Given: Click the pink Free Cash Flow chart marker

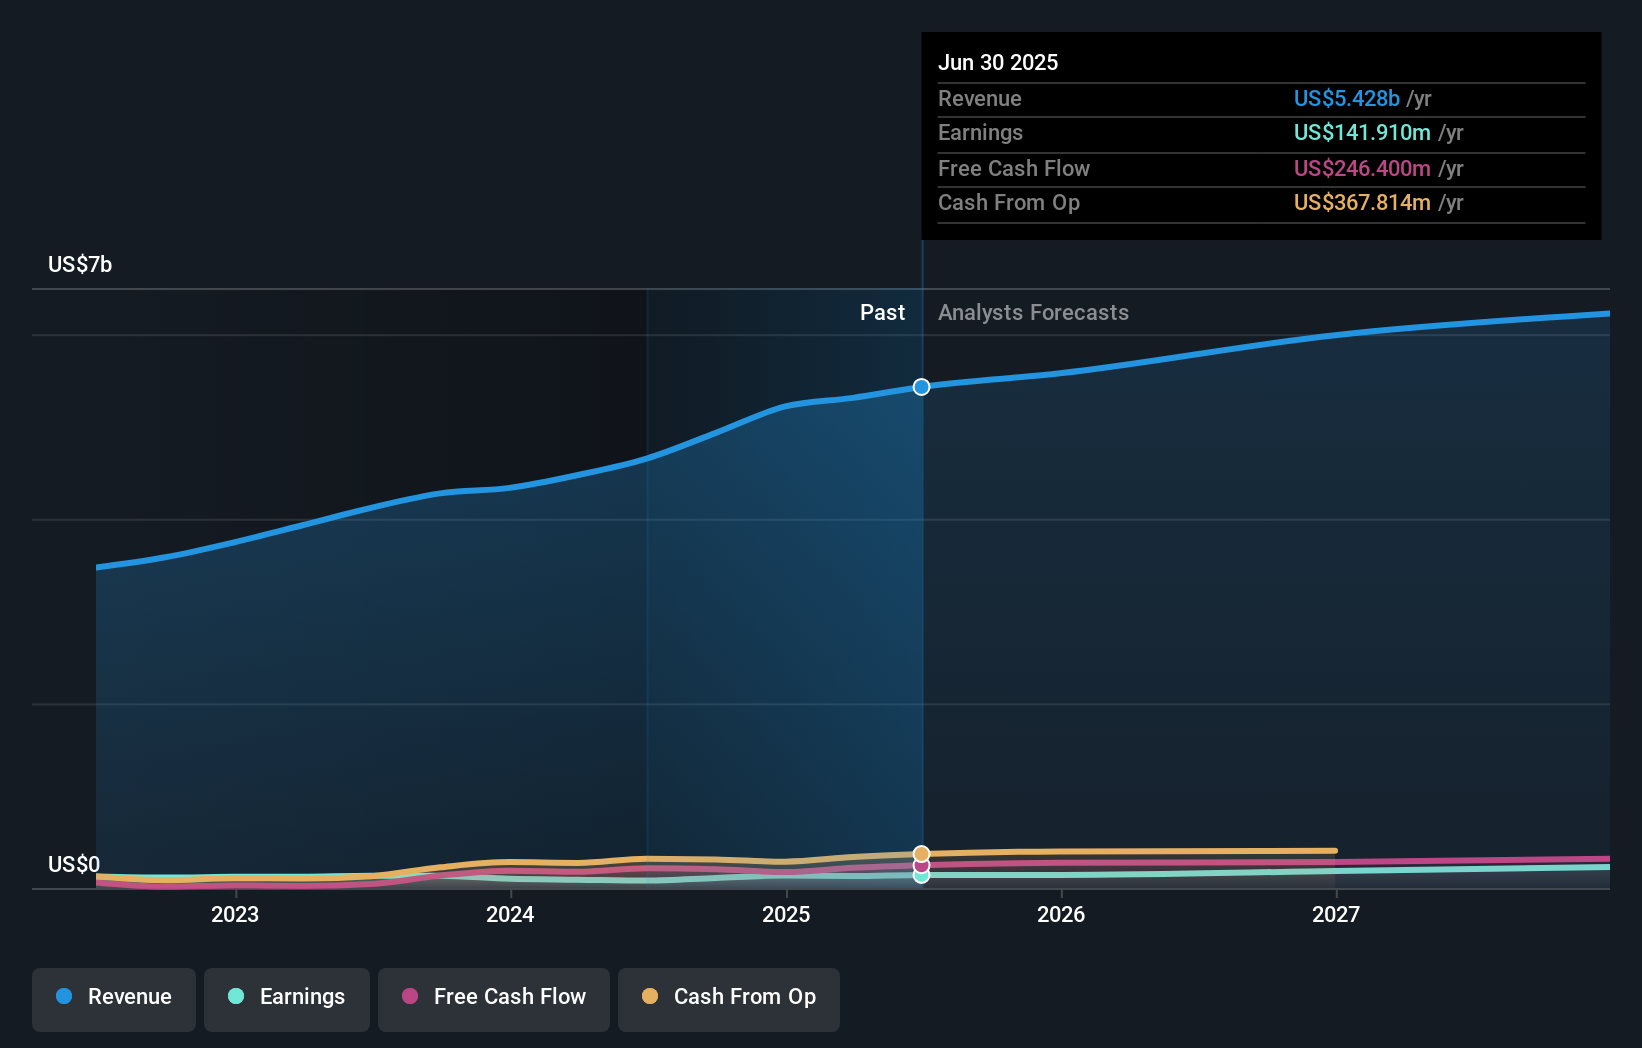Looking at the screenshot, I should pyautogui.click(x=921, y=865).
